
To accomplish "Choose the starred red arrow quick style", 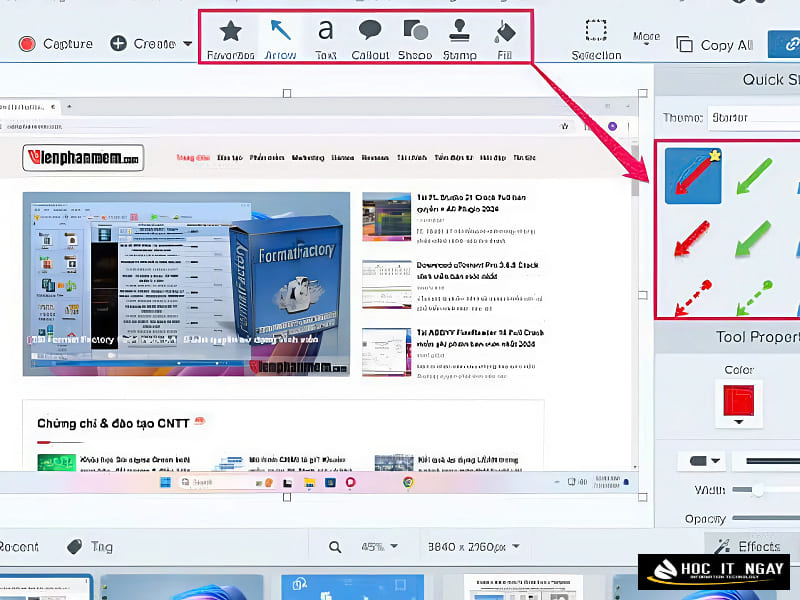I will 693,176.
